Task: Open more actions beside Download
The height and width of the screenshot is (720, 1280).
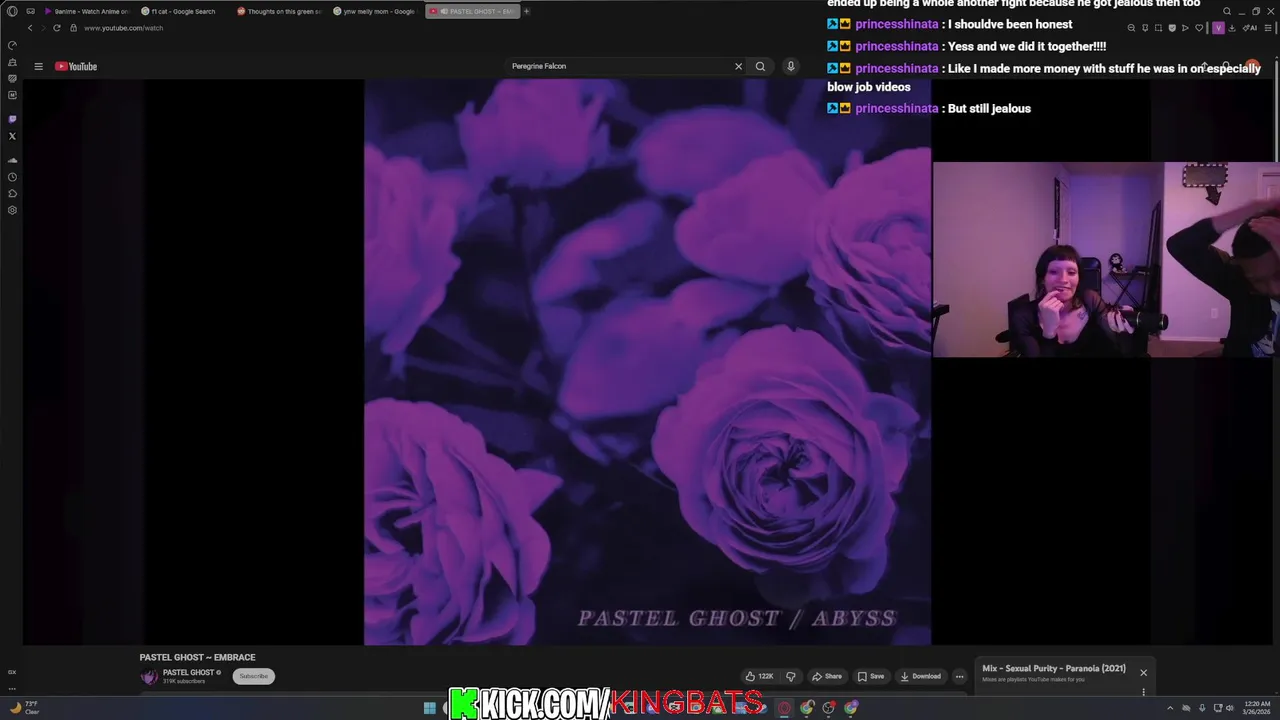Action: (x=959, y=676)
